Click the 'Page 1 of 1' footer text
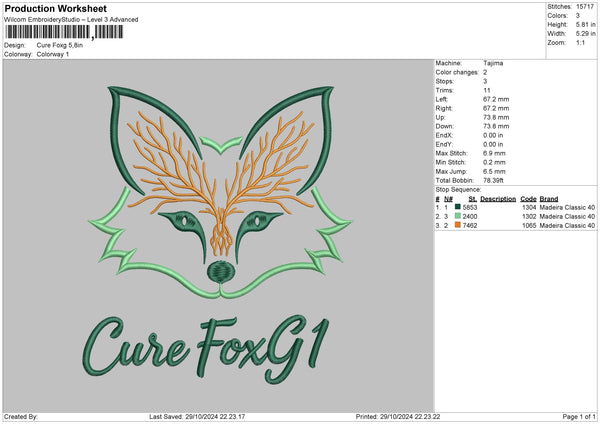This screenshot has height=424, width=600. [x=574, y=417]
